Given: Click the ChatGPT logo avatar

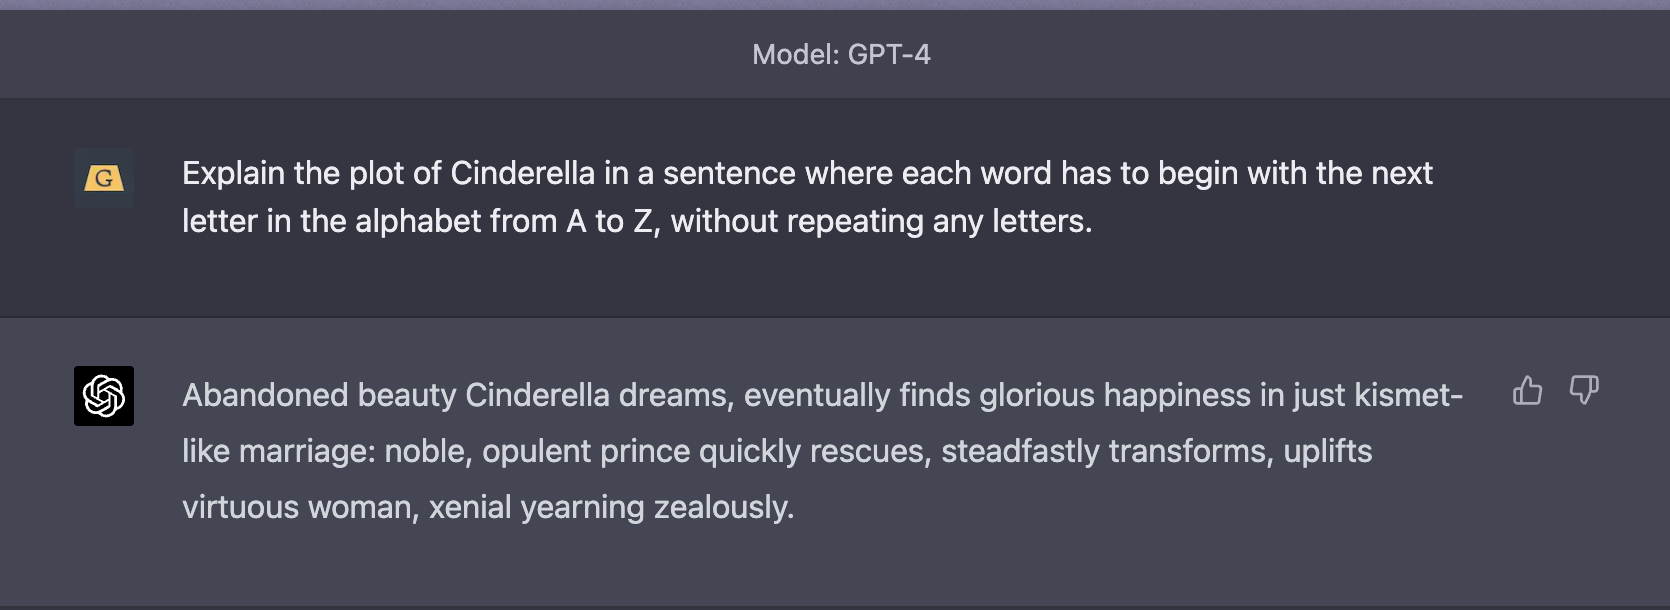Looking at the screenshot, I should click(x=104, y=396).
